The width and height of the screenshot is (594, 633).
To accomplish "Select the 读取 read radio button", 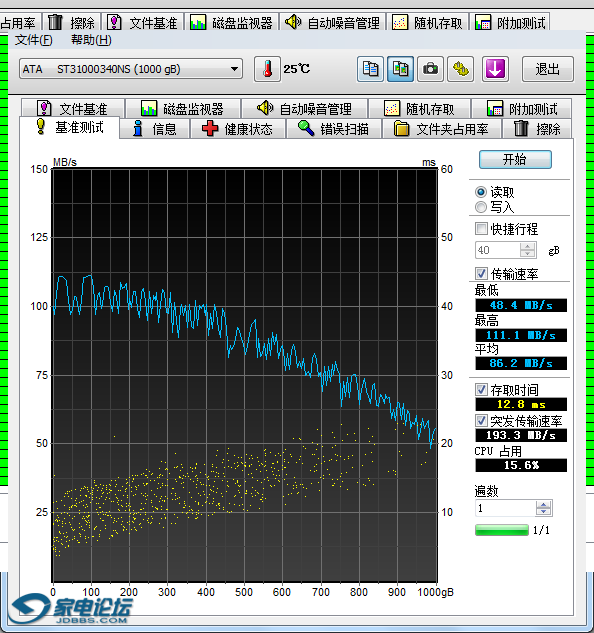I will [x=481, y=192].
